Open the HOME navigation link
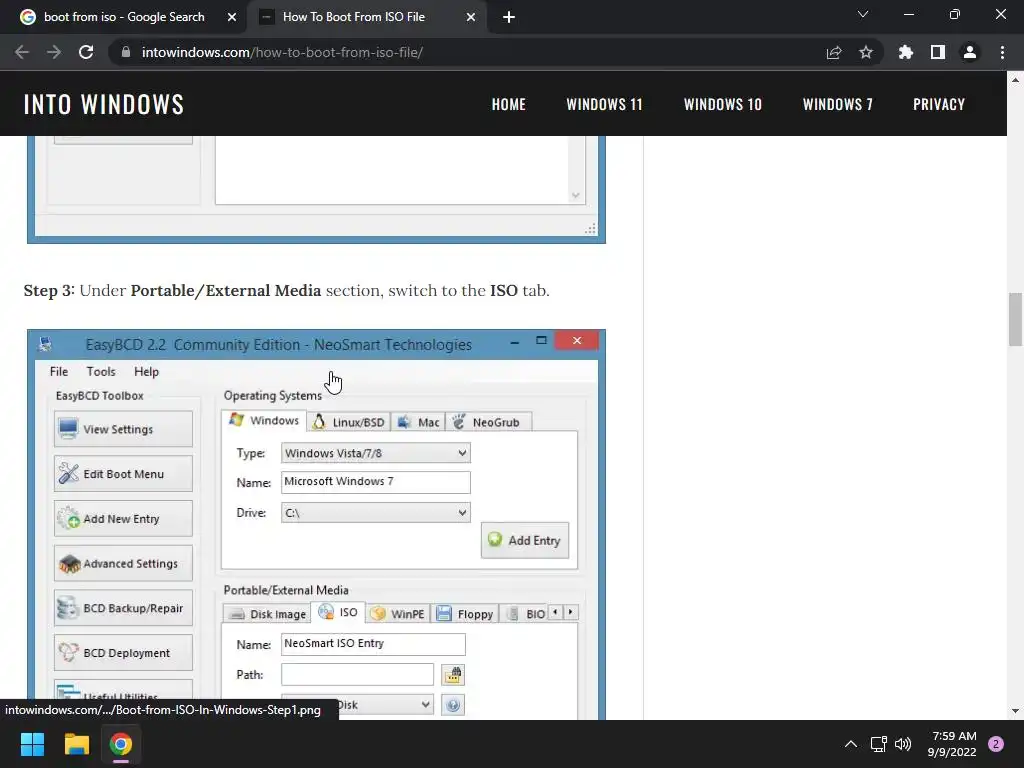Image resolution: width=1024 pixels, height=768 pixels. pyautogui.click(x=509, y=104)
